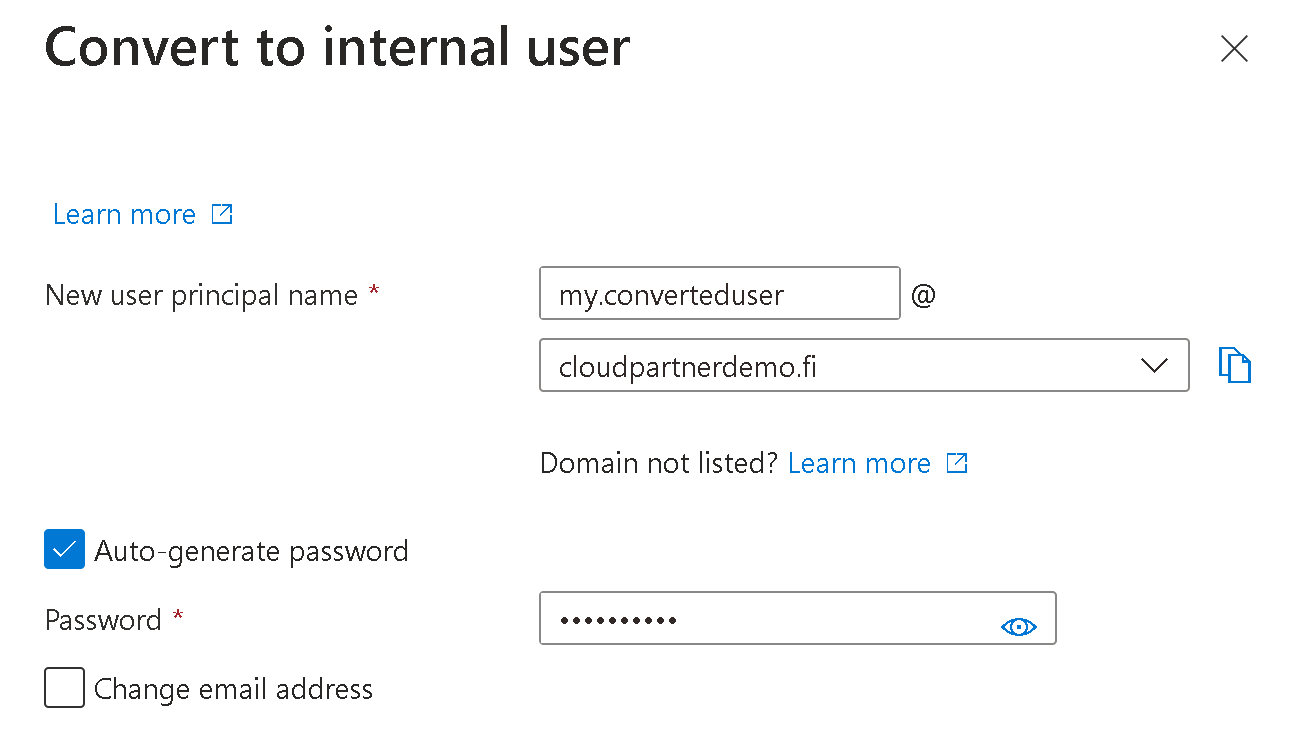1299x747 pixels.
Task: Click the Domain not listed? text
Action: (658, 464)
